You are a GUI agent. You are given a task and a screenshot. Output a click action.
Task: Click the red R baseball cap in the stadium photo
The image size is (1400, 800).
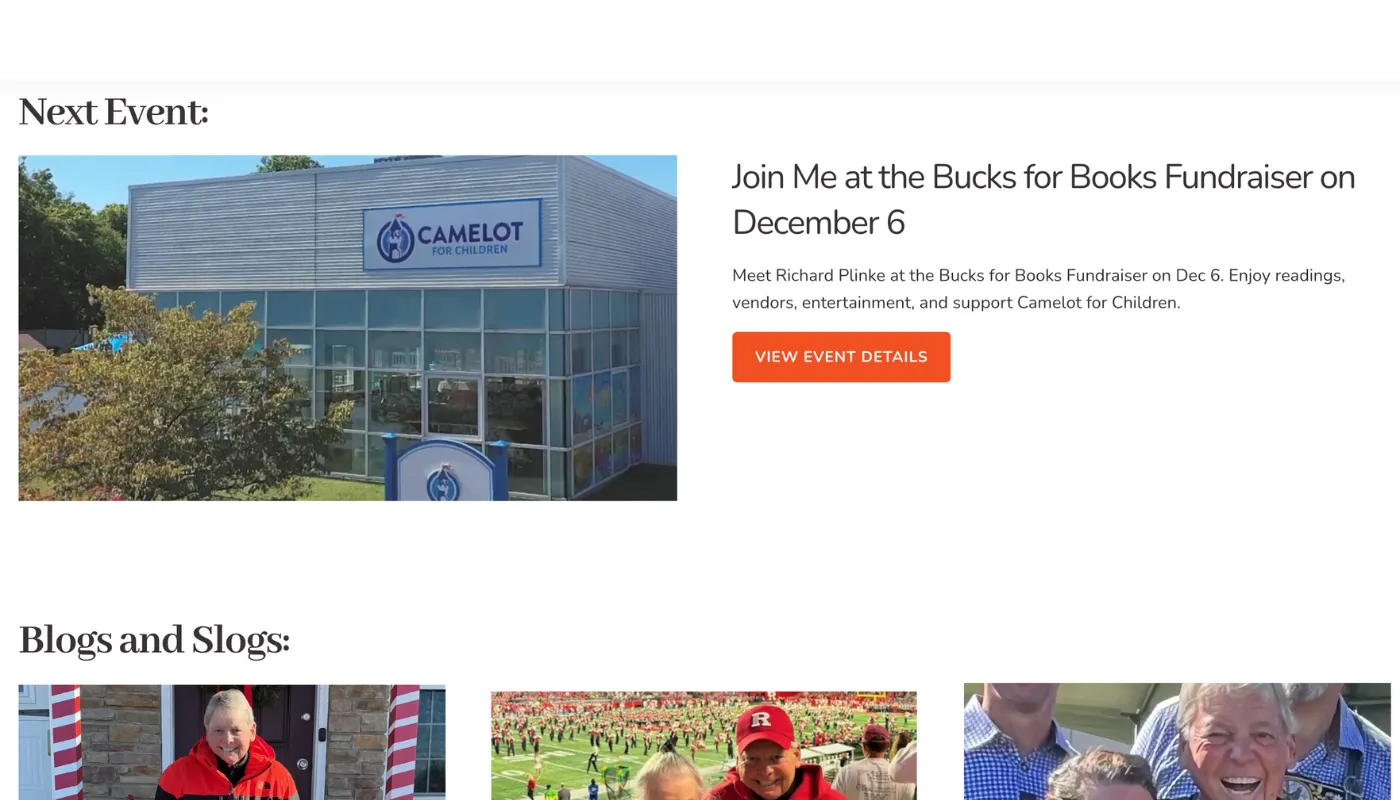click(765, 727)
